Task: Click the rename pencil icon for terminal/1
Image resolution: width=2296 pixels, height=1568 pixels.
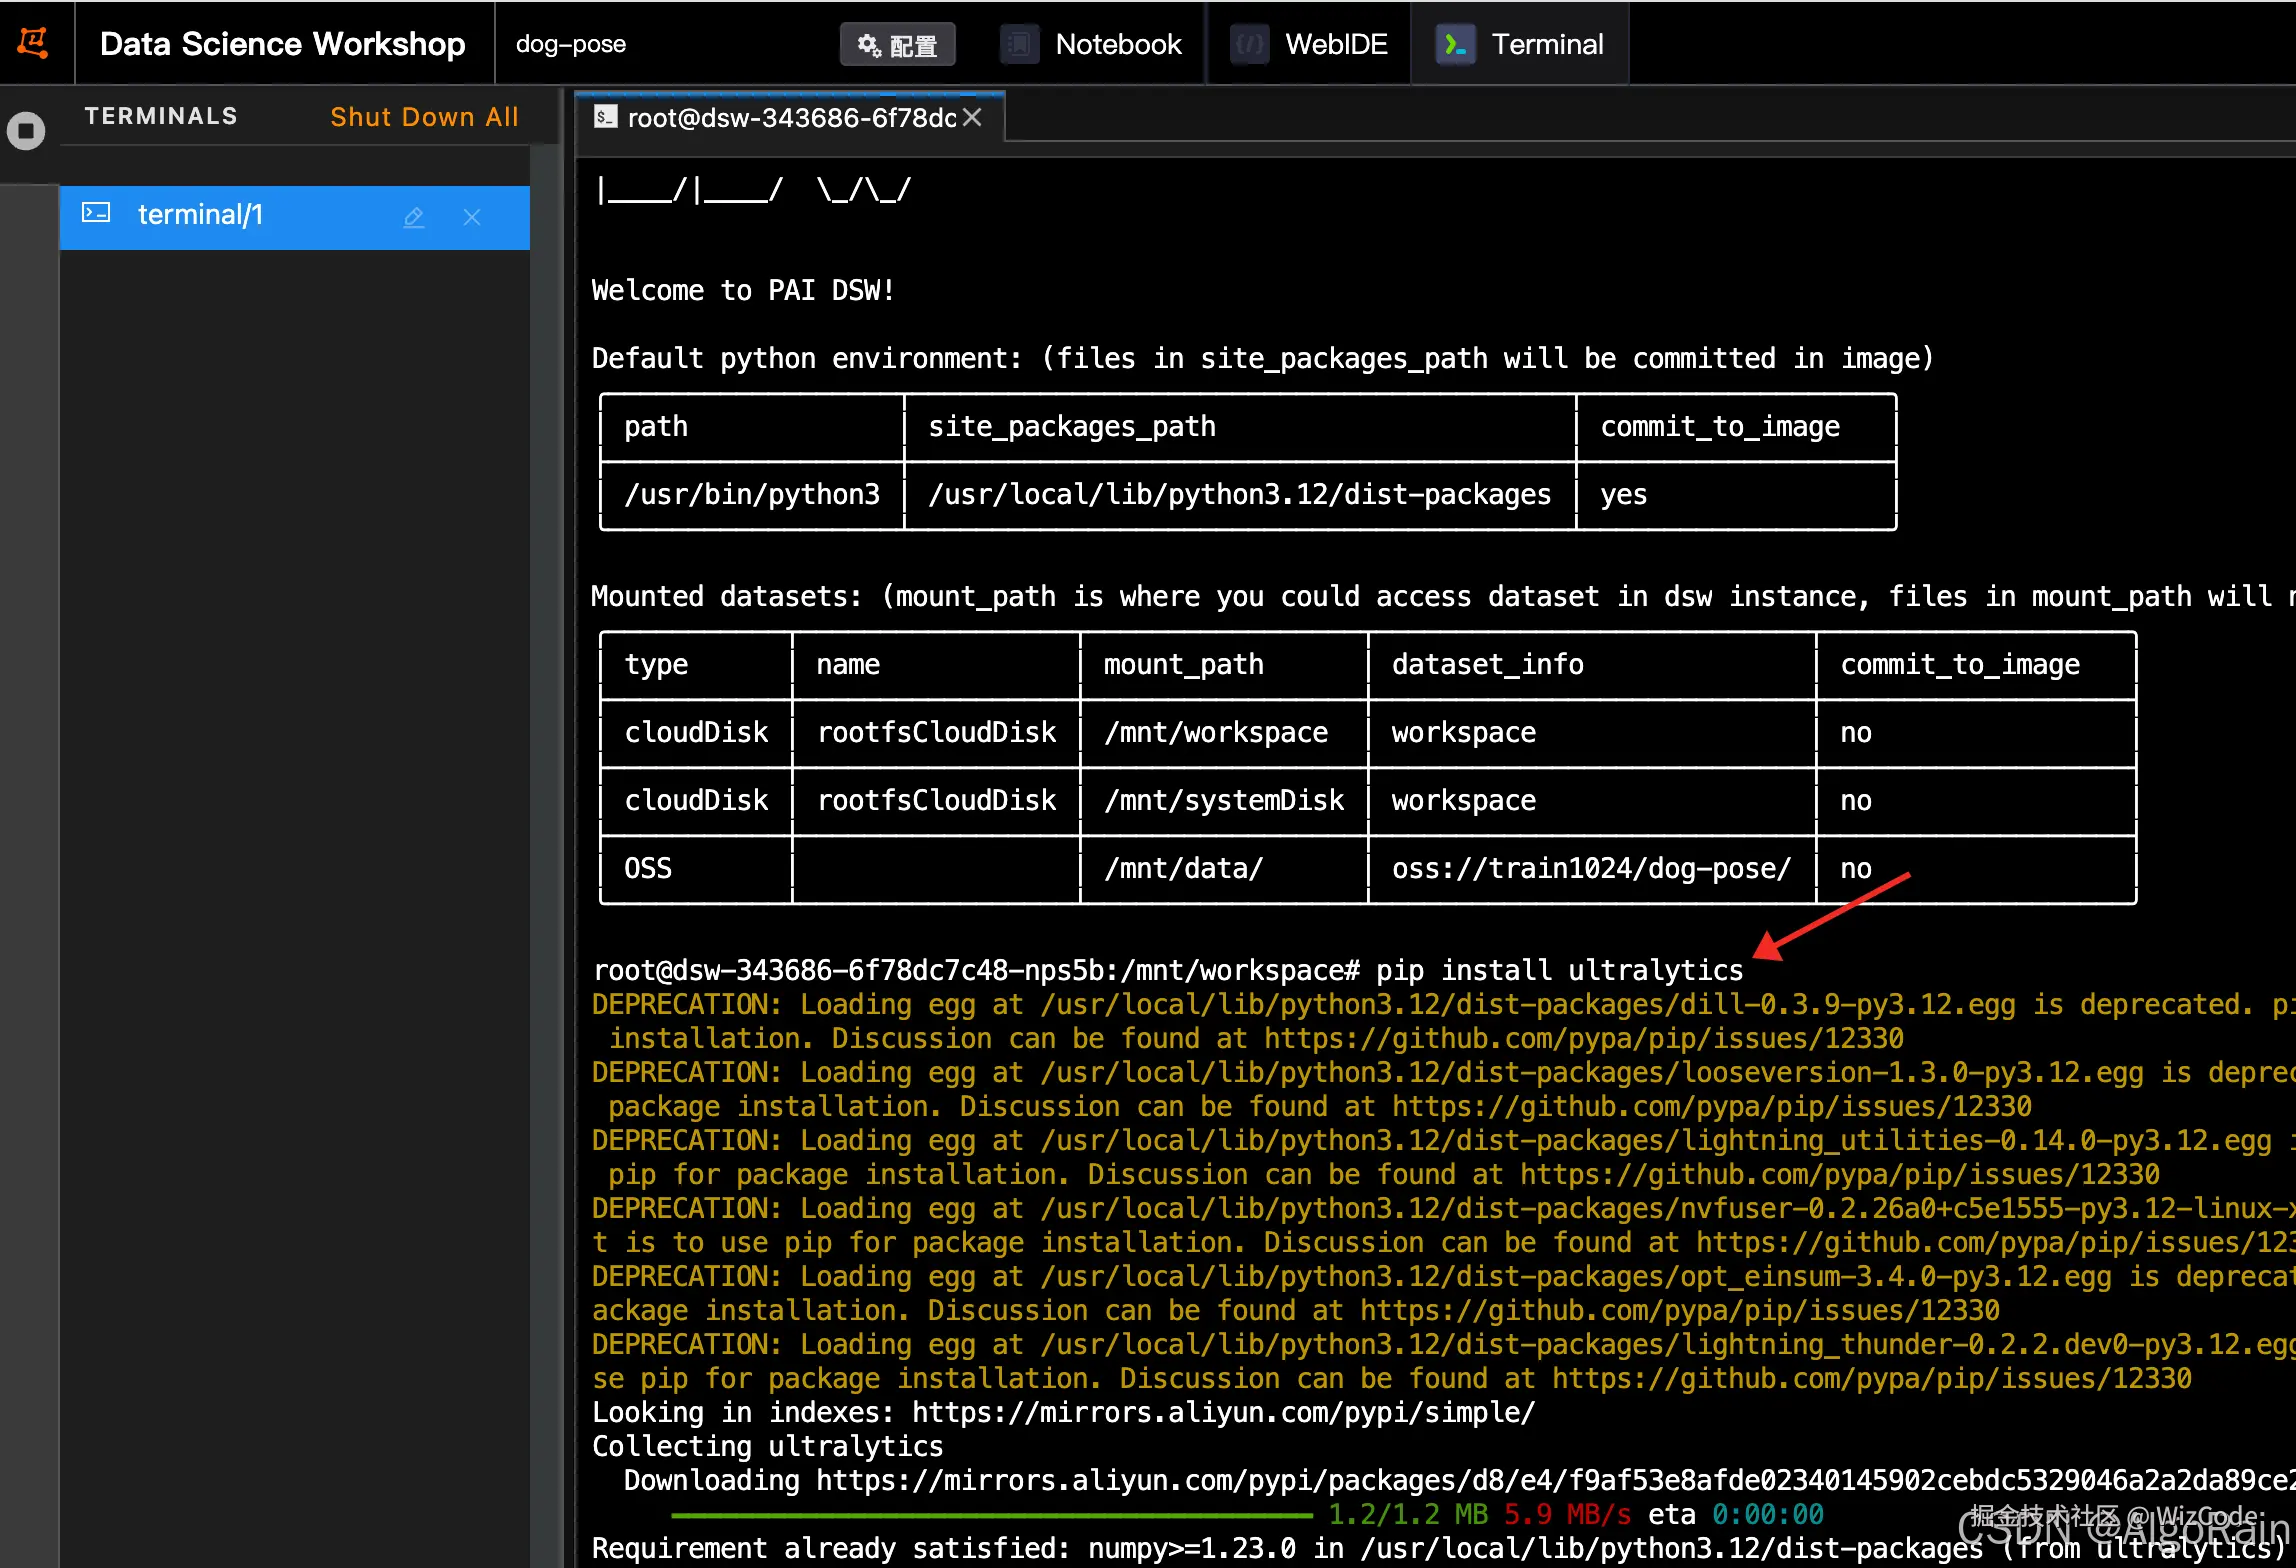Action: click(414, 216)
